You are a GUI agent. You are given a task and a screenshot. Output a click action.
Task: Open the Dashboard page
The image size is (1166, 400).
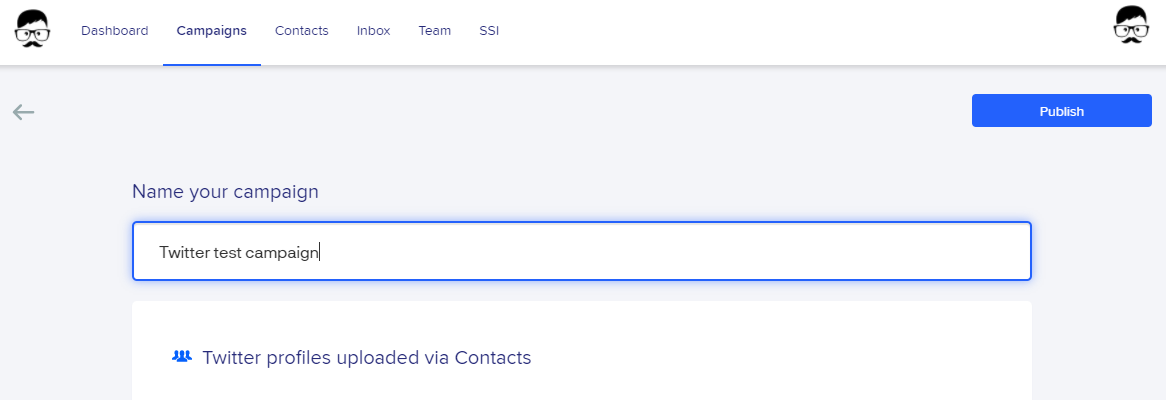115,31
